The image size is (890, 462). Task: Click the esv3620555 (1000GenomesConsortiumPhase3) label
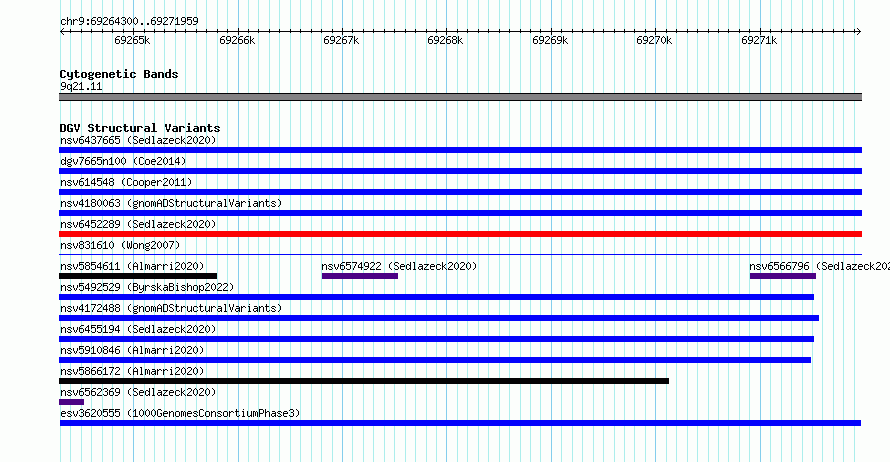pos(180,413)
